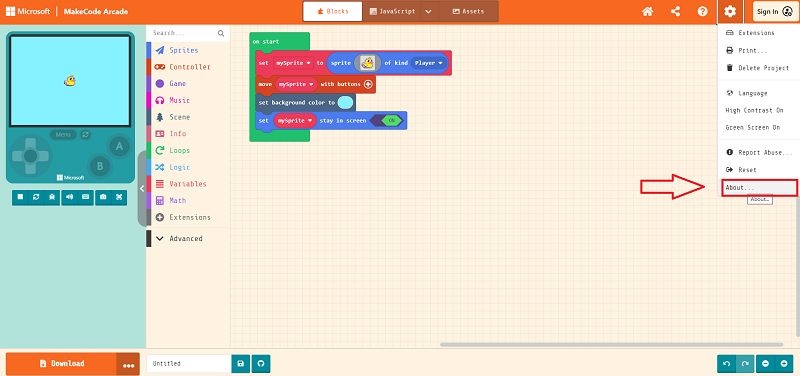Save project with the floppy disk icon

click(x=241, y=364)
